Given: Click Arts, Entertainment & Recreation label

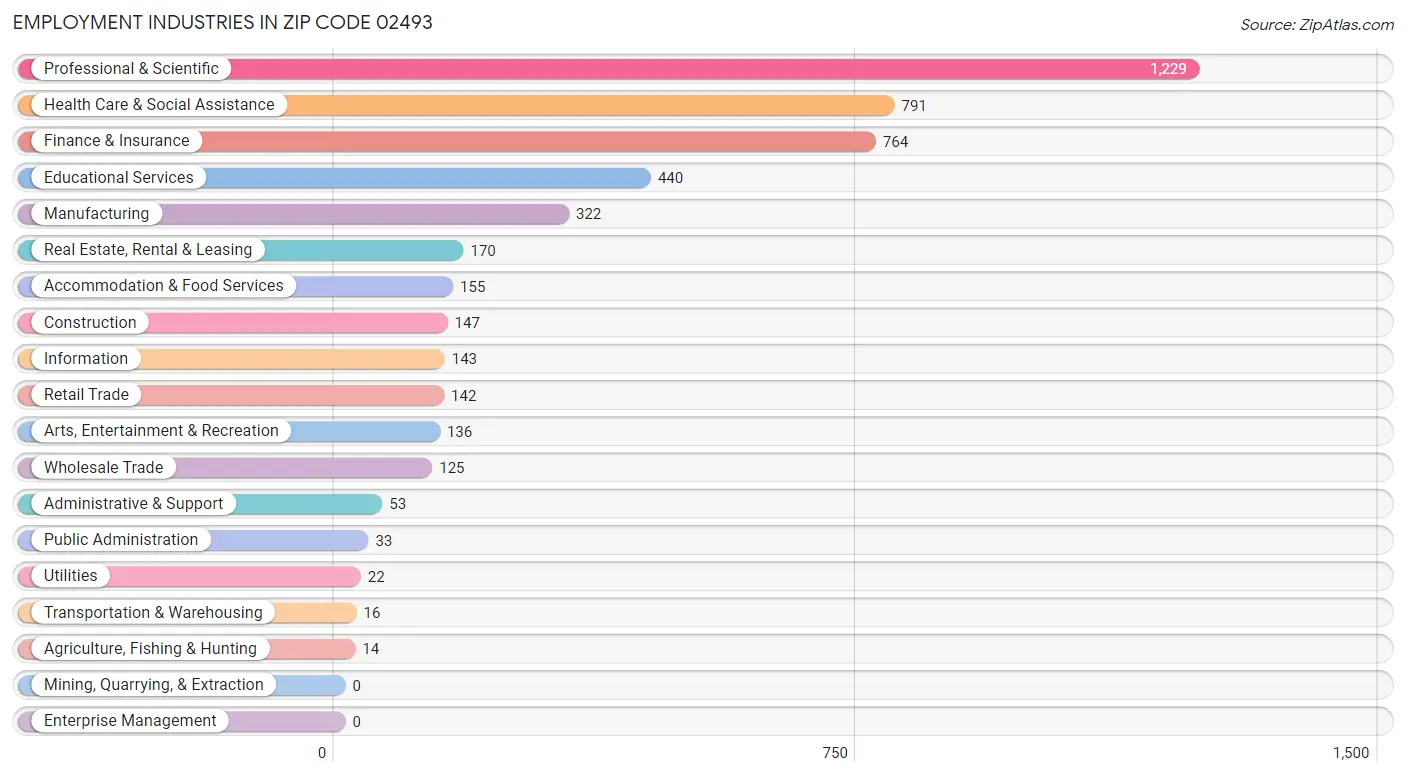Looking at the screenshot, I should click(x=161, y=431).
